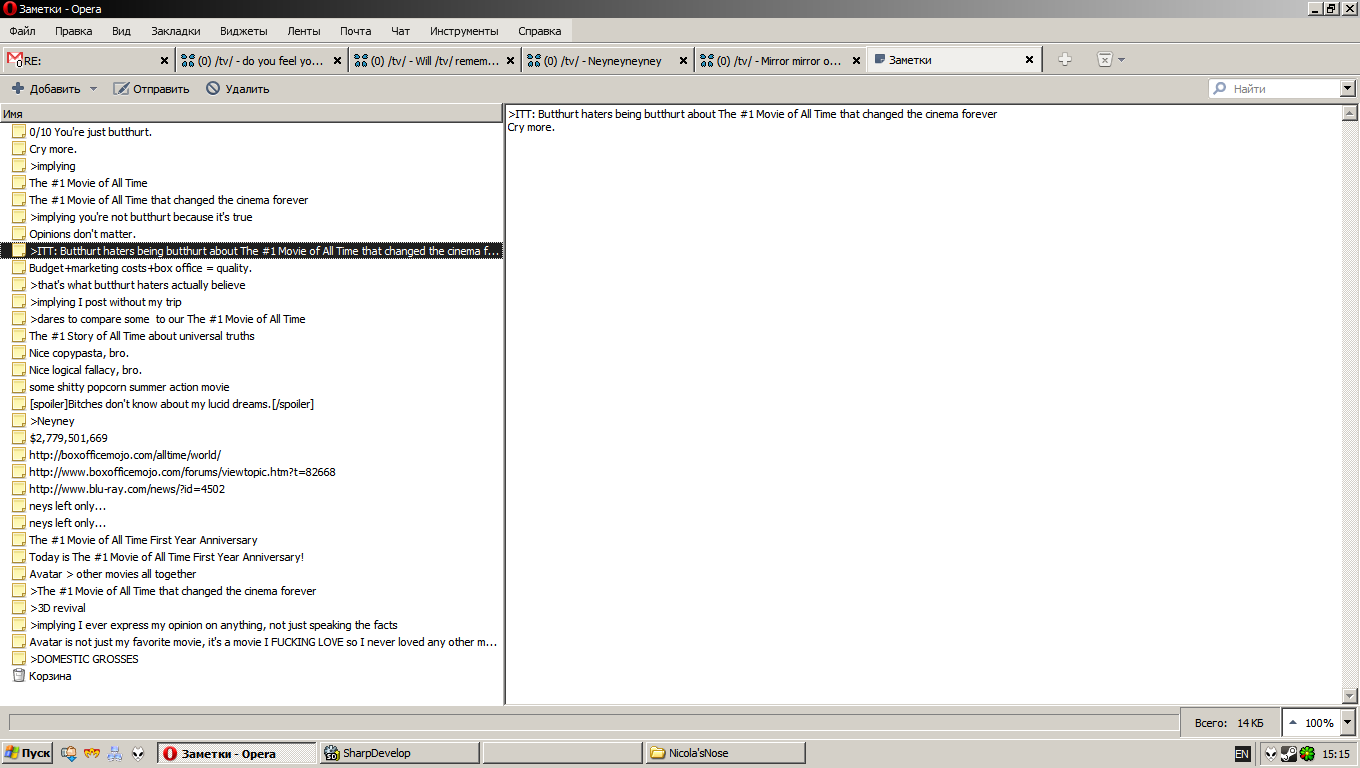Click the alien tray icon near clock

pyautogui.click(x=1271, y=753)
